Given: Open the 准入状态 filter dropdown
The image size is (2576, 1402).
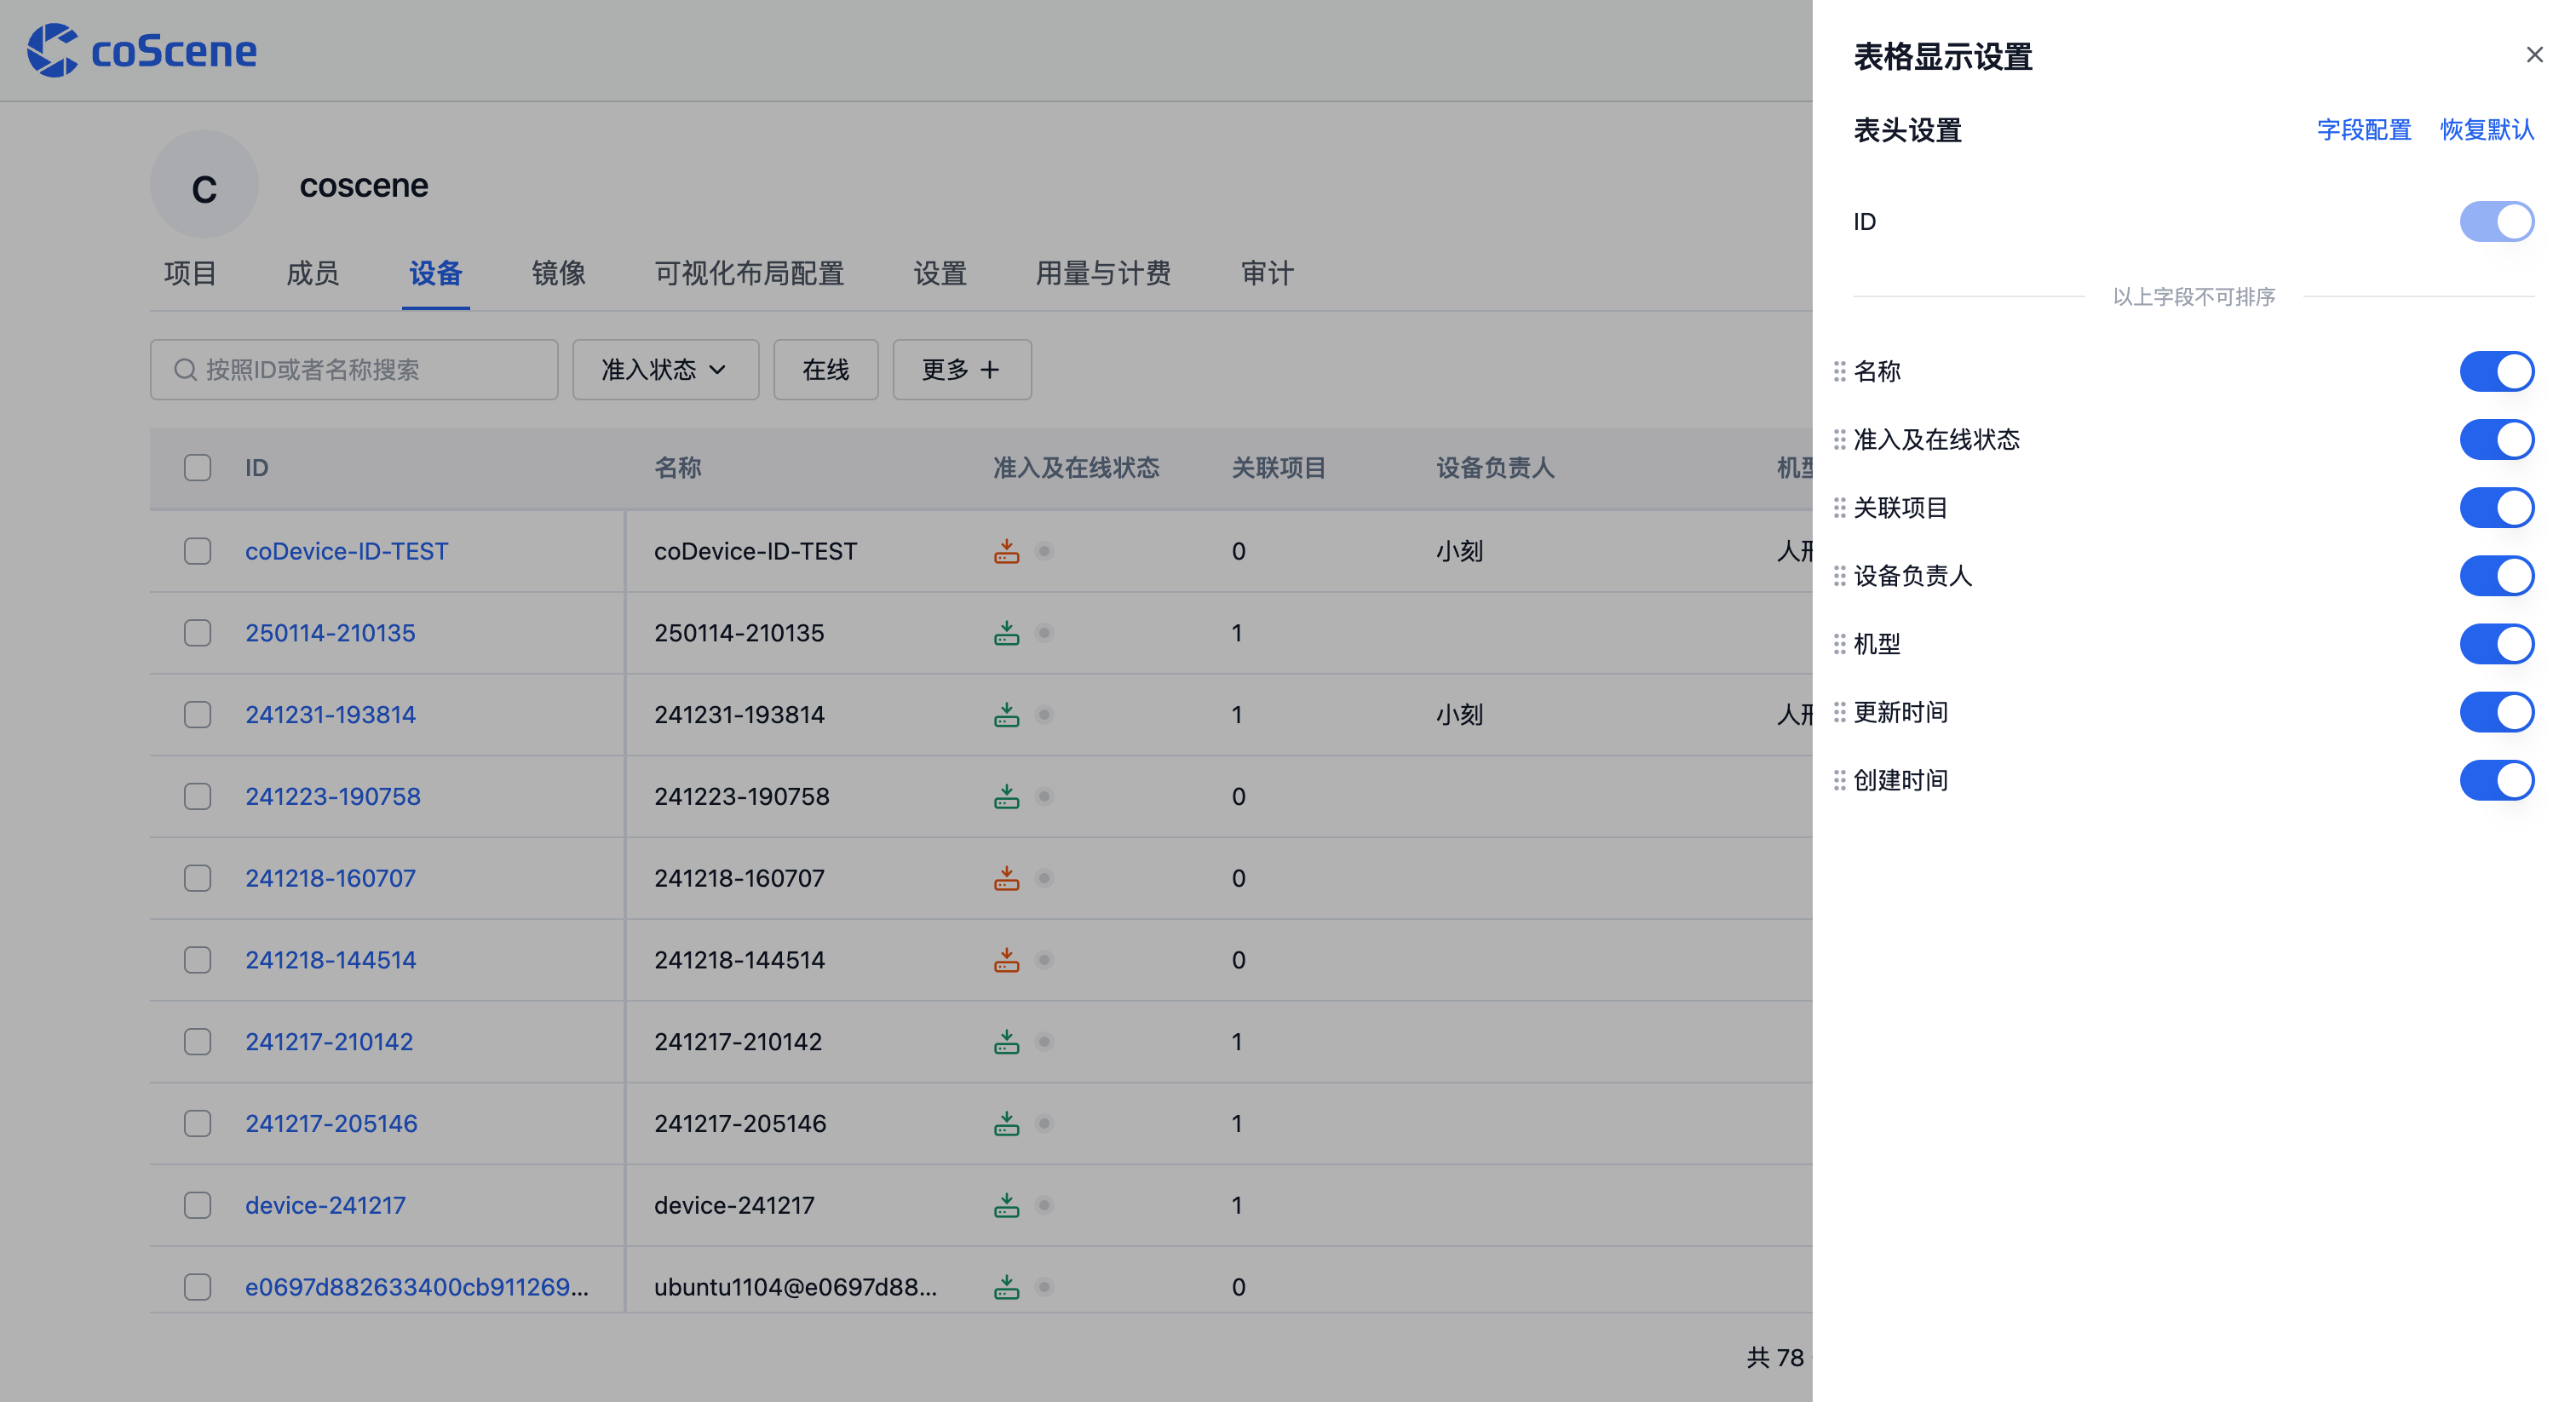Looking at the screenshot, I should 665,370.
